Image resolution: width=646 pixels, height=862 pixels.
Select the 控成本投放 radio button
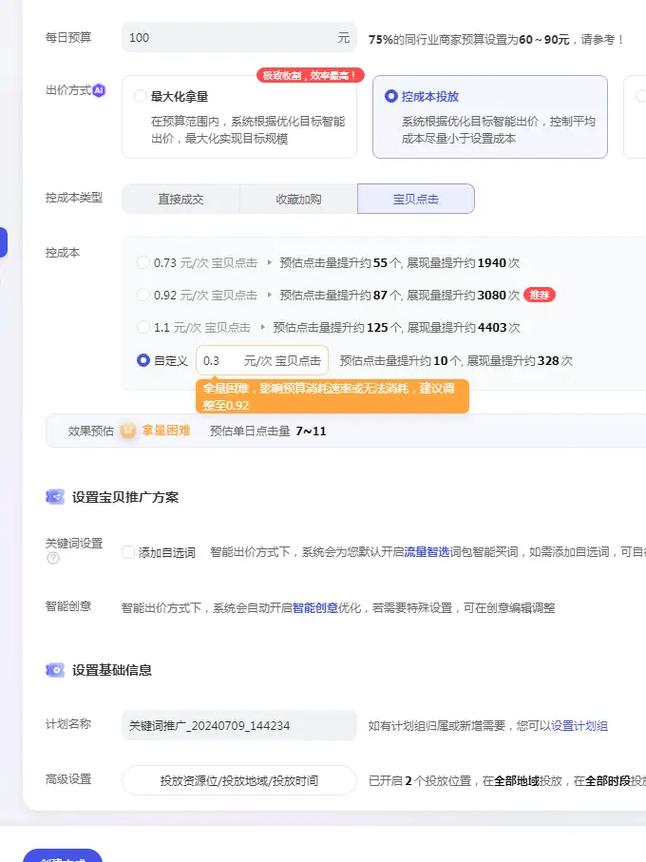[391, 97]
